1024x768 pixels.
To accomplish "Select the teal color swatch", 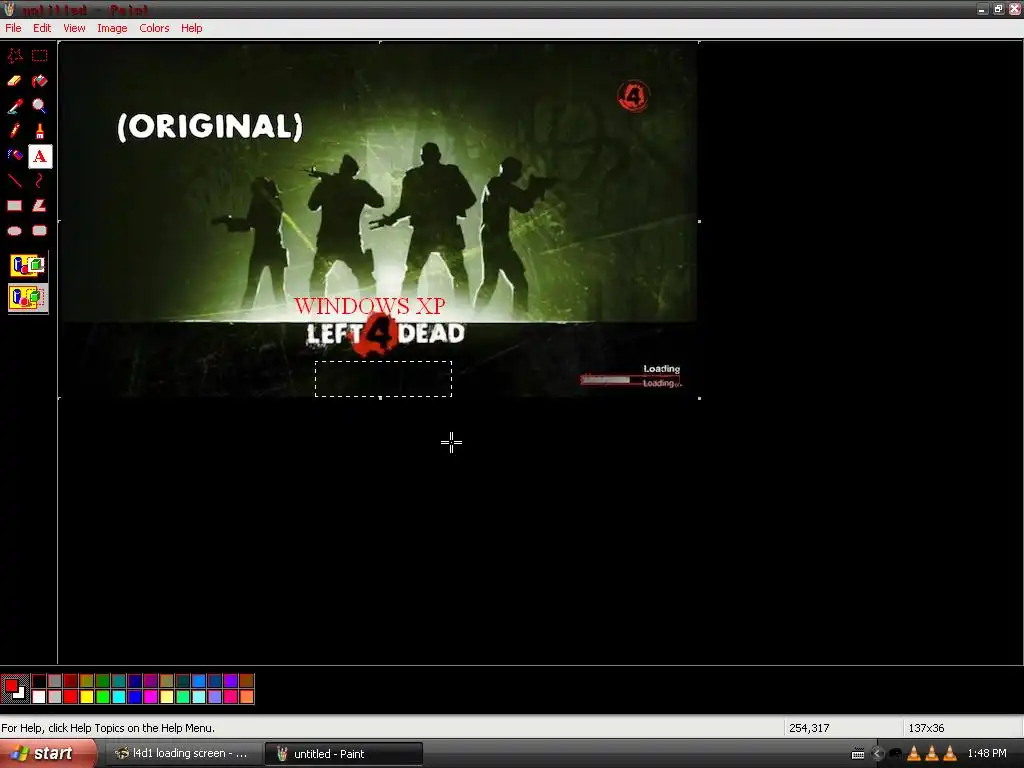I will pyautogui.click(x=119, y=681).
